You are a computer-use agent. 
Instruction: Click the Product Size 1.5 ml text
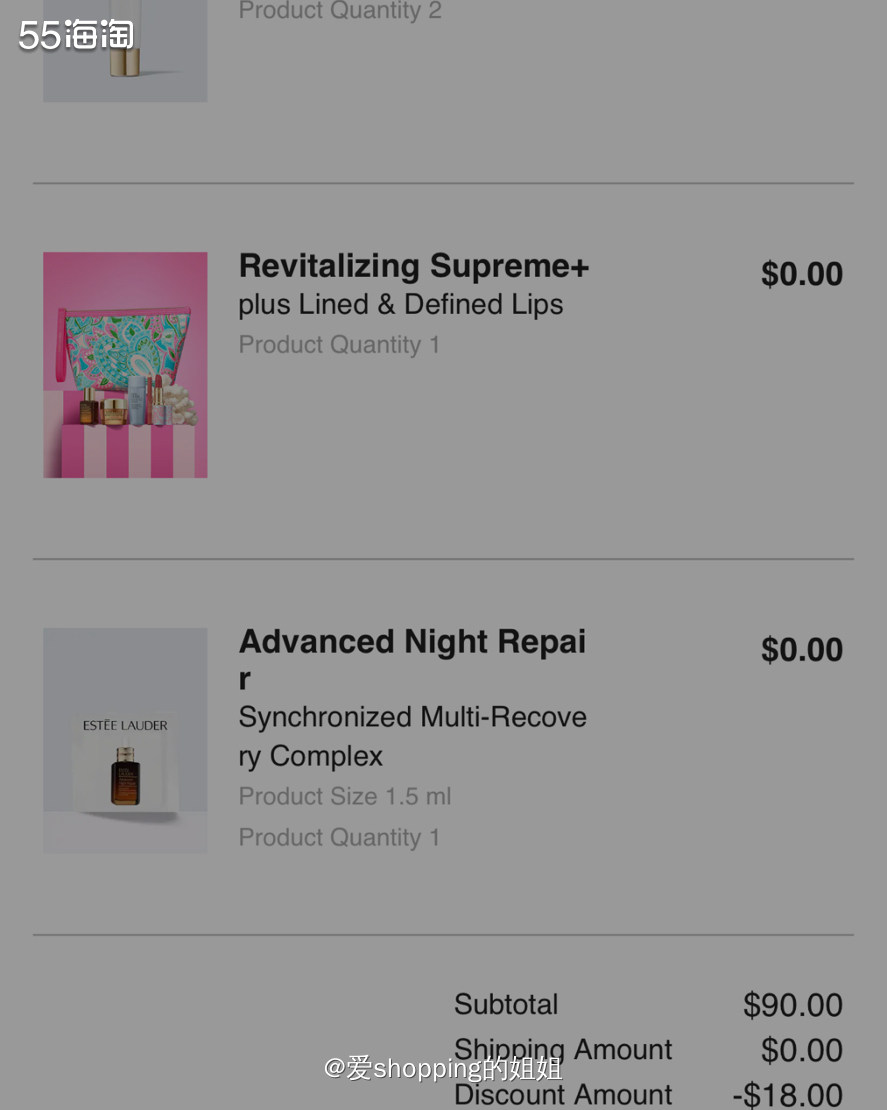(345, 797)
